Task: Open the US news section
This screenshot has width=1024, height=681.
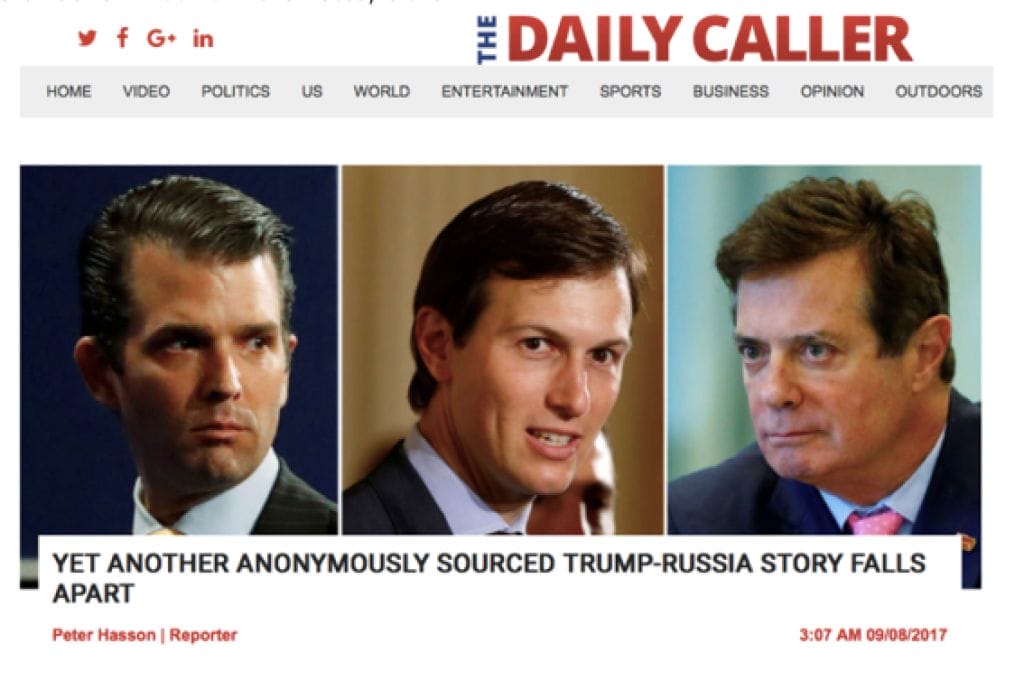Action: [x=312, y=91]
